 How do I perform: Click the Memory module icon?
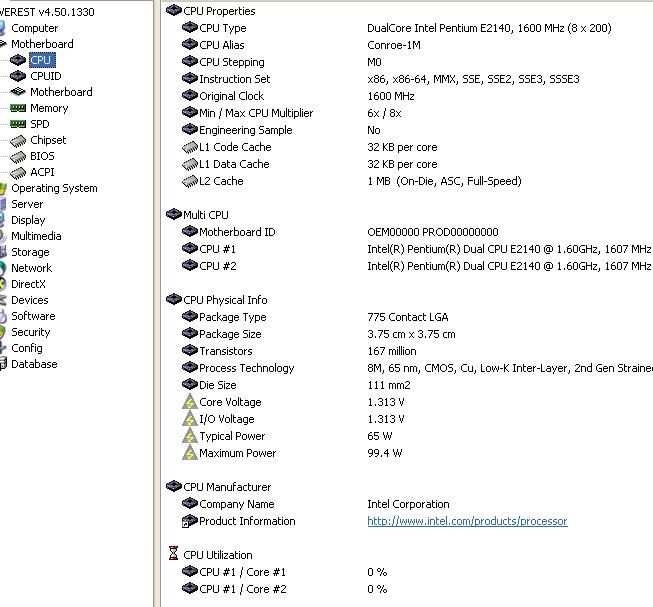[17, 108]
